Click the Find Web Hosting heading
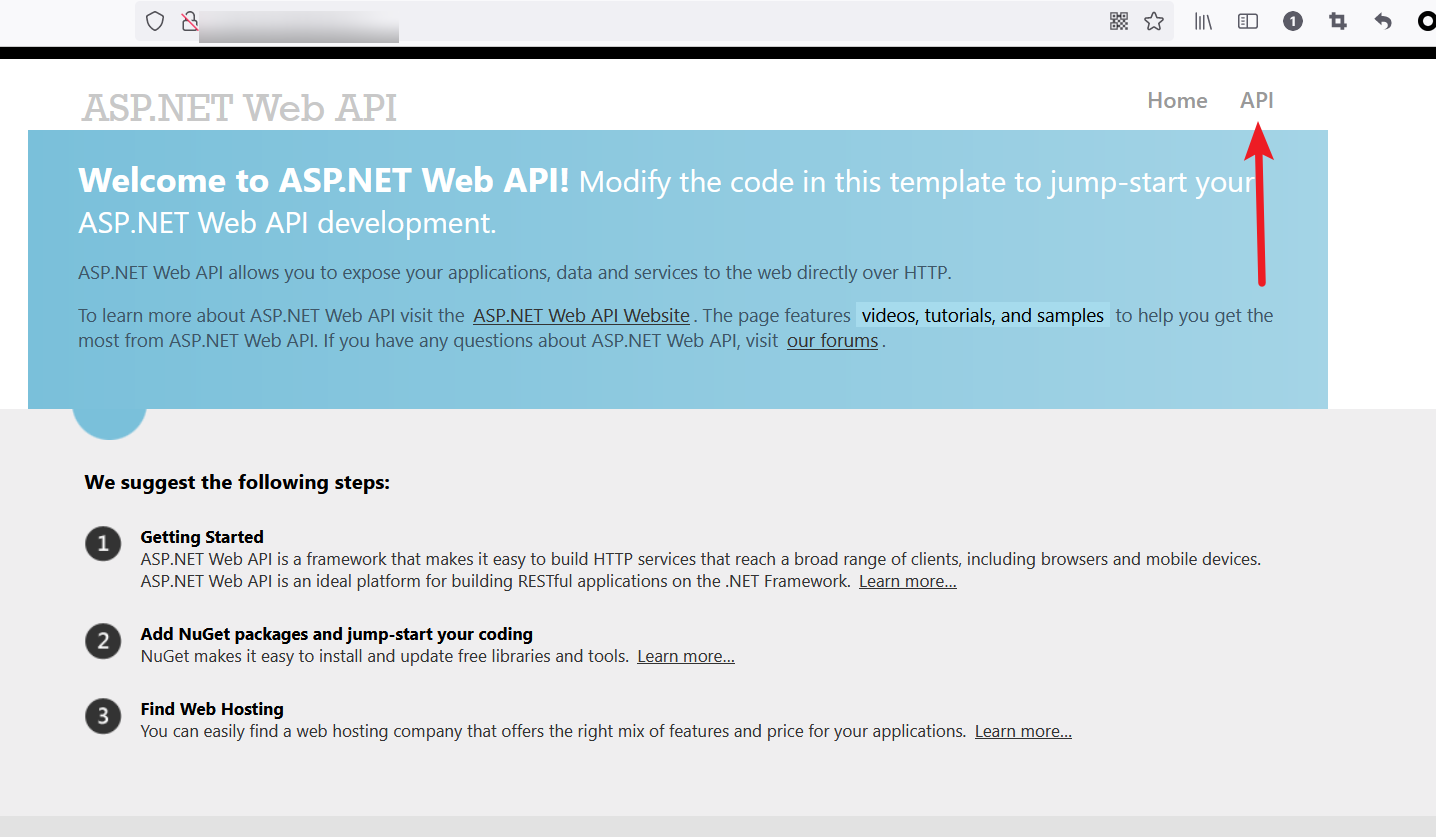 212,709
